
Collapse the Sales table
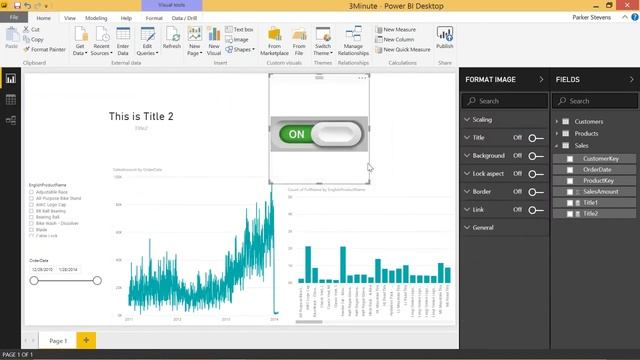(556, 146)
